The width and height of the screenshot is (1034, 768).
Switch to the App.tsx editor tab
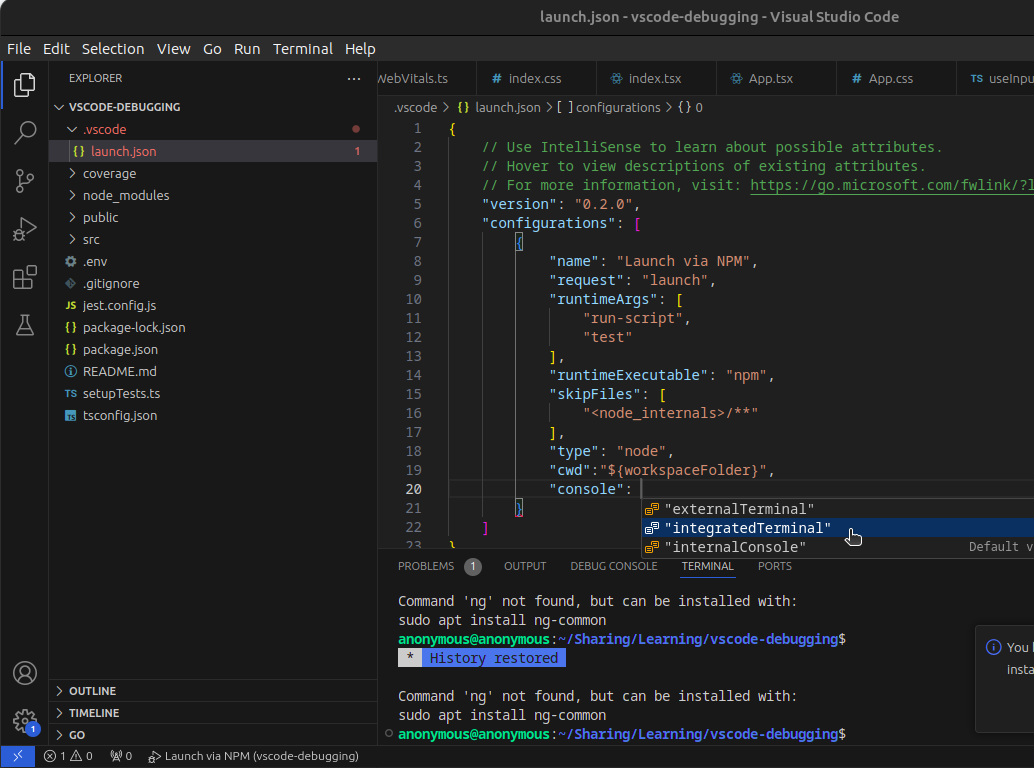(x=770, y=78)
